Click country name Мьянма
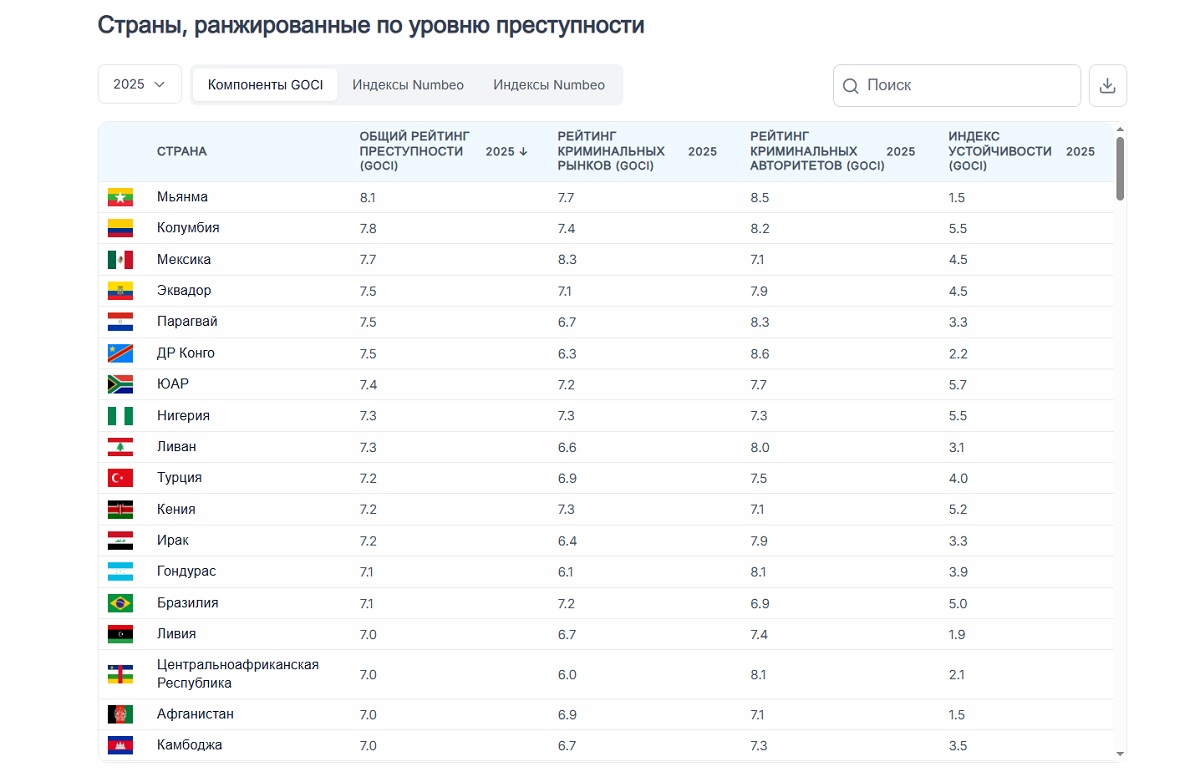Viewport: 1200px width, 777px height. point(182,197)
